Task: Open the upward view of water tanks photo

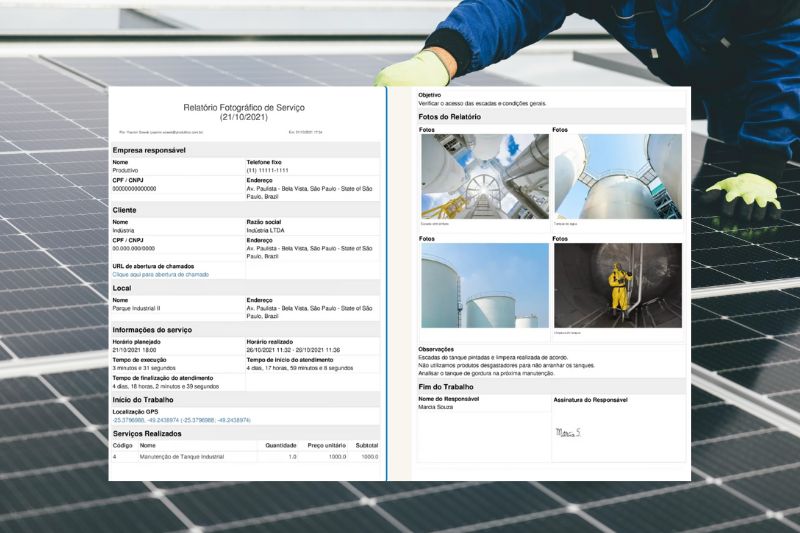Action: [618, 176]
